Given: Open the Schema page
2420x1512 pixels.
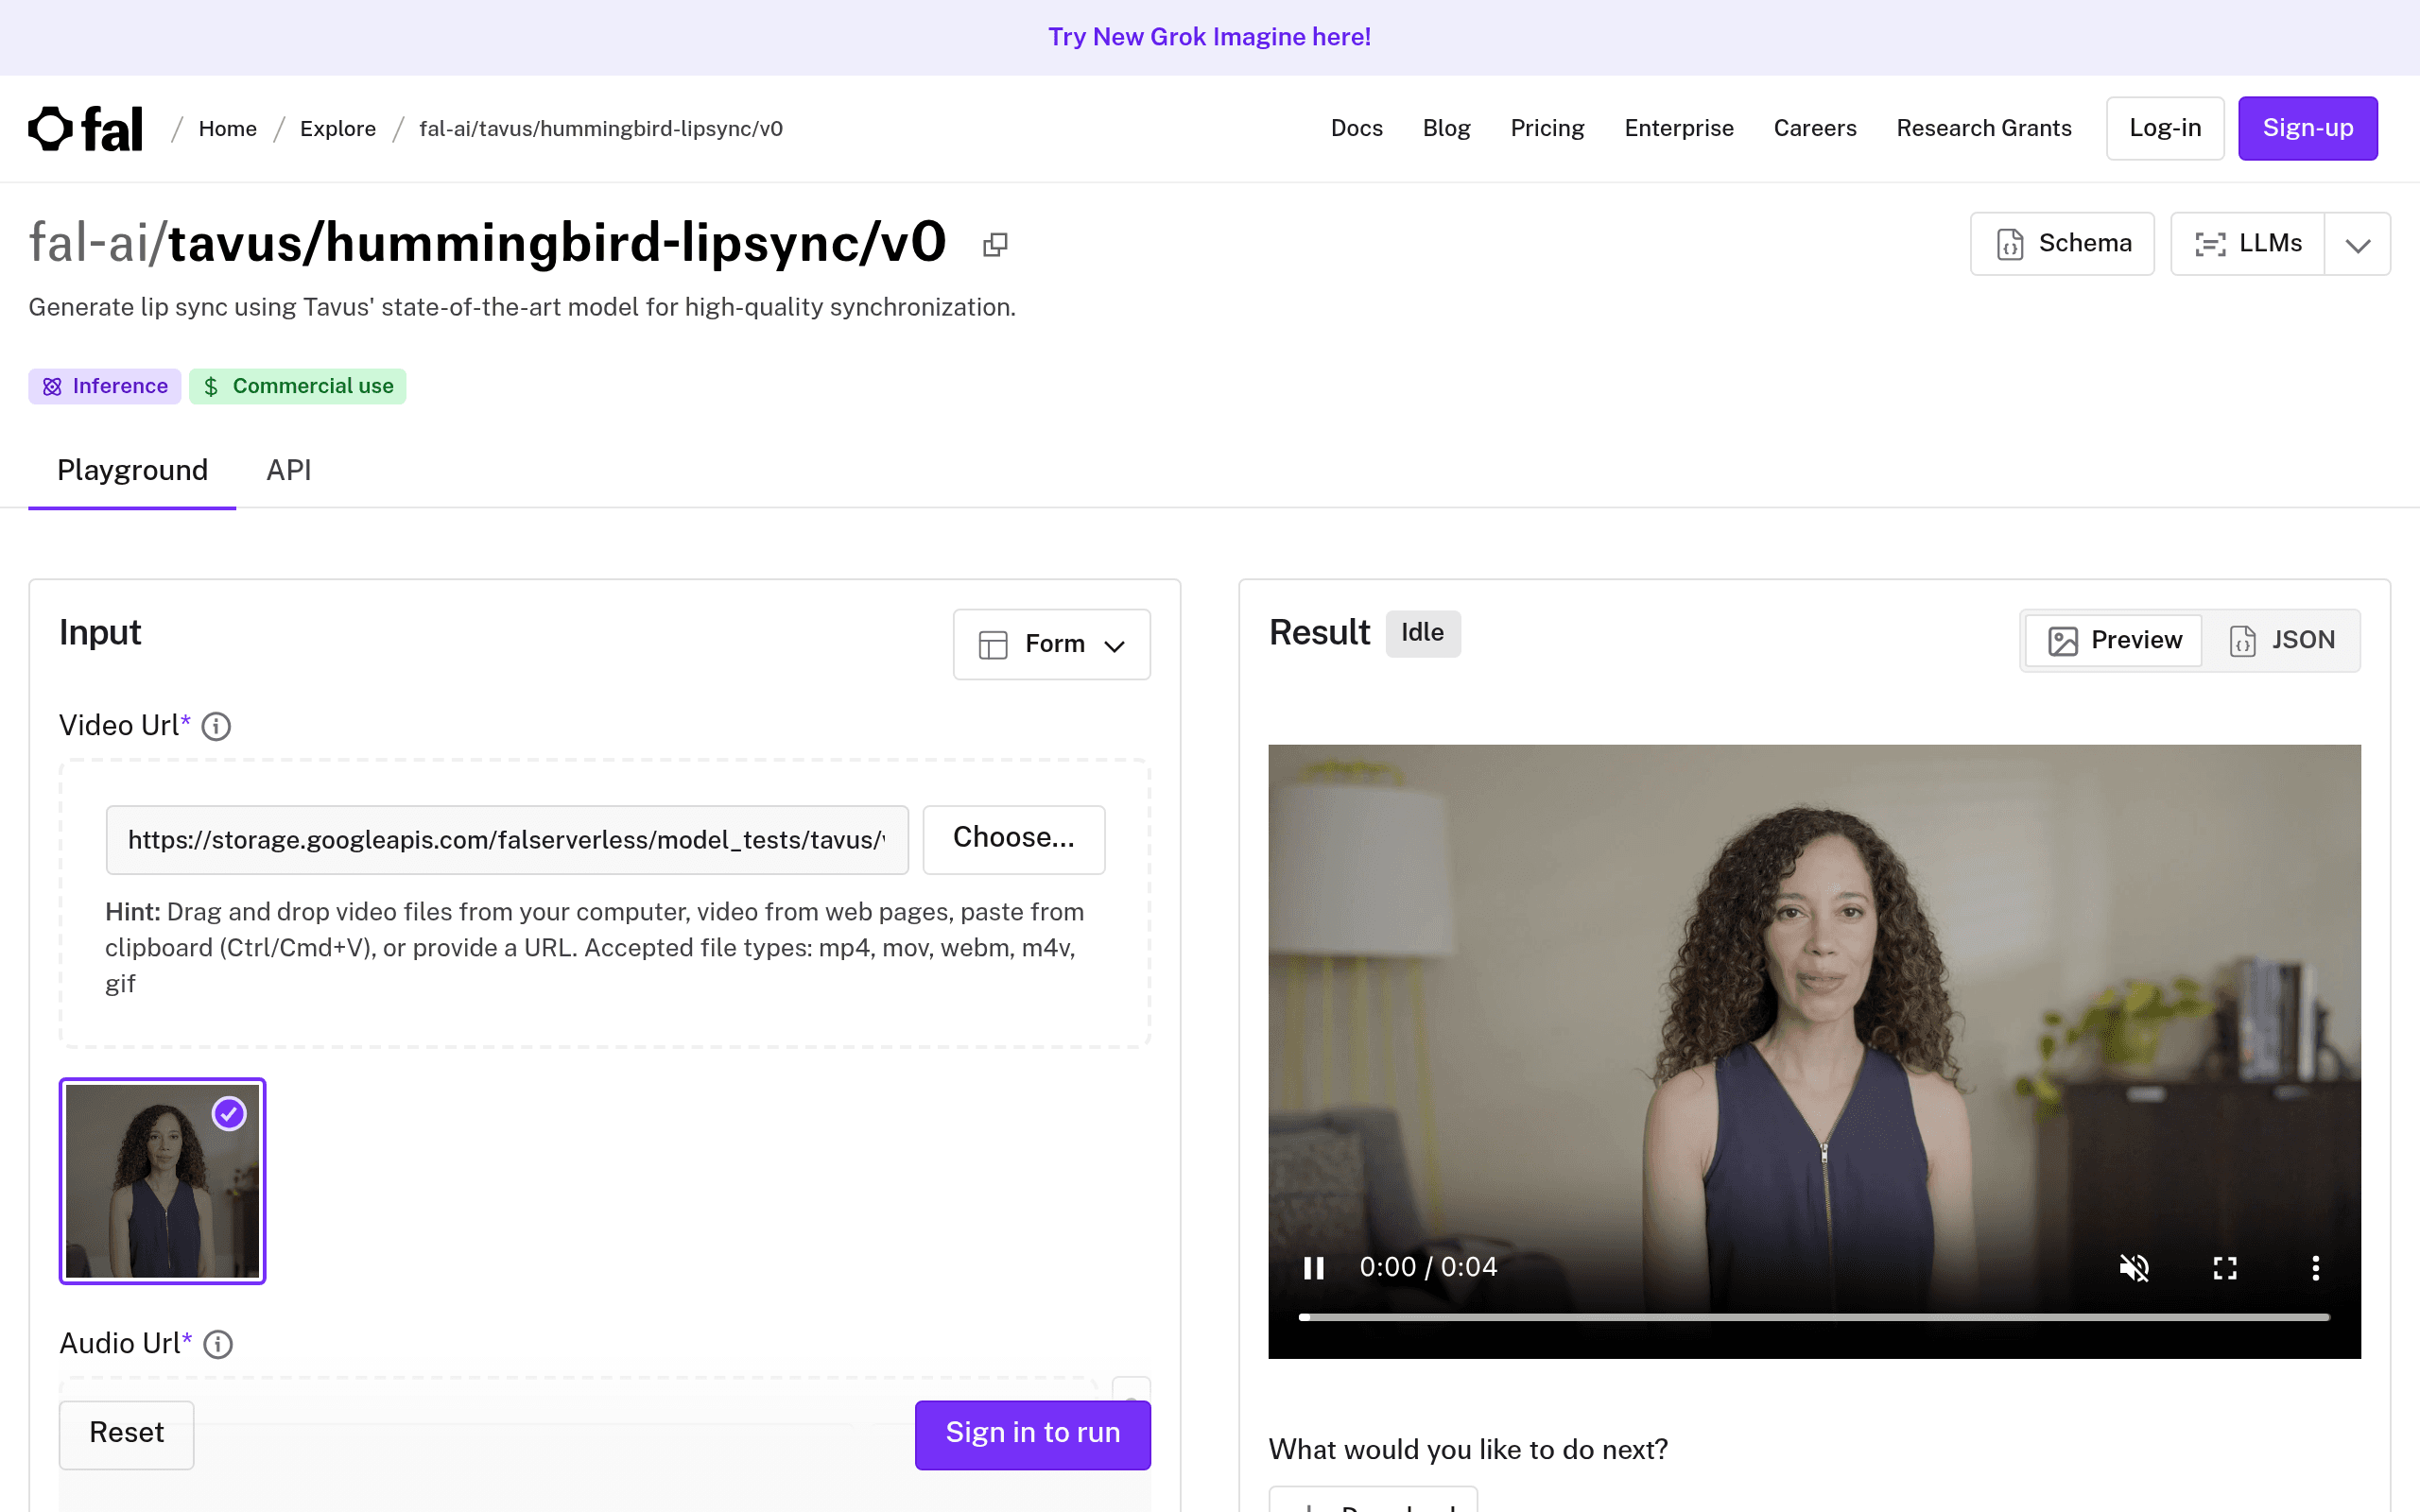Looking at the screenshot, I should tap(2062, 243).
